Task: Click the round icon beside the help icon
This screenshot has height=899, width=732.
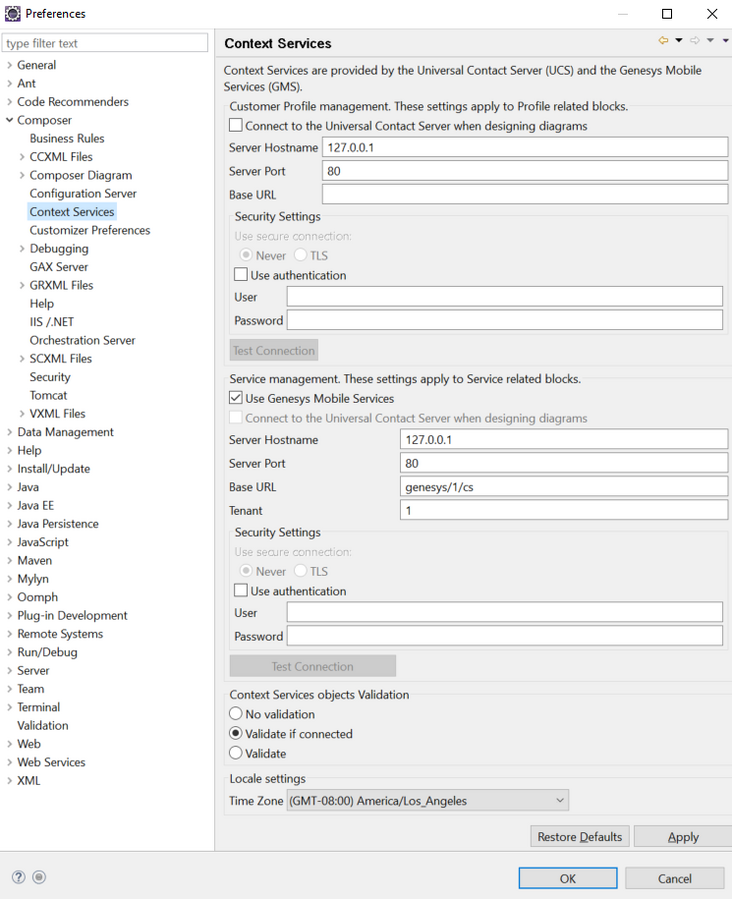Action: pos(39,877)
